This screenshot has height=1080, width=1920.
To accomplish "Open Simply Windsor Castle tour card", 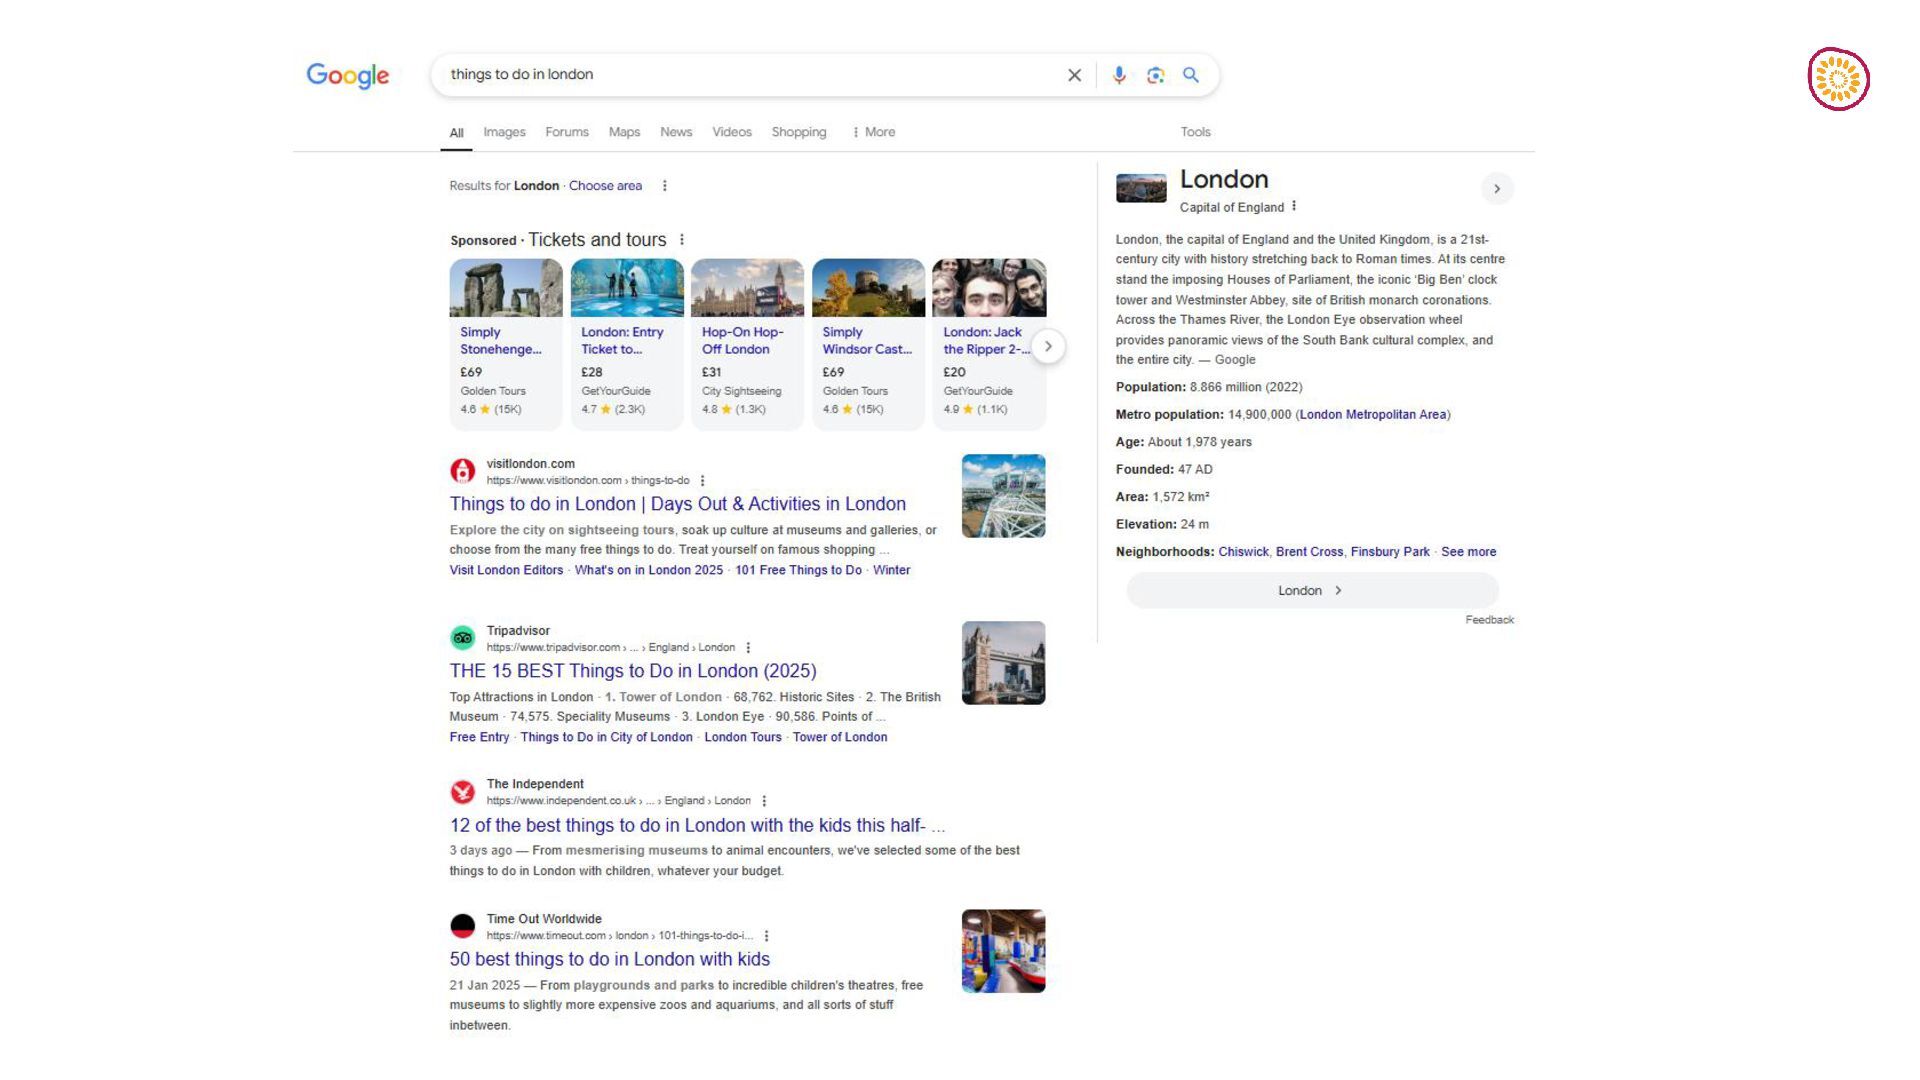I will tap(868, 344).
